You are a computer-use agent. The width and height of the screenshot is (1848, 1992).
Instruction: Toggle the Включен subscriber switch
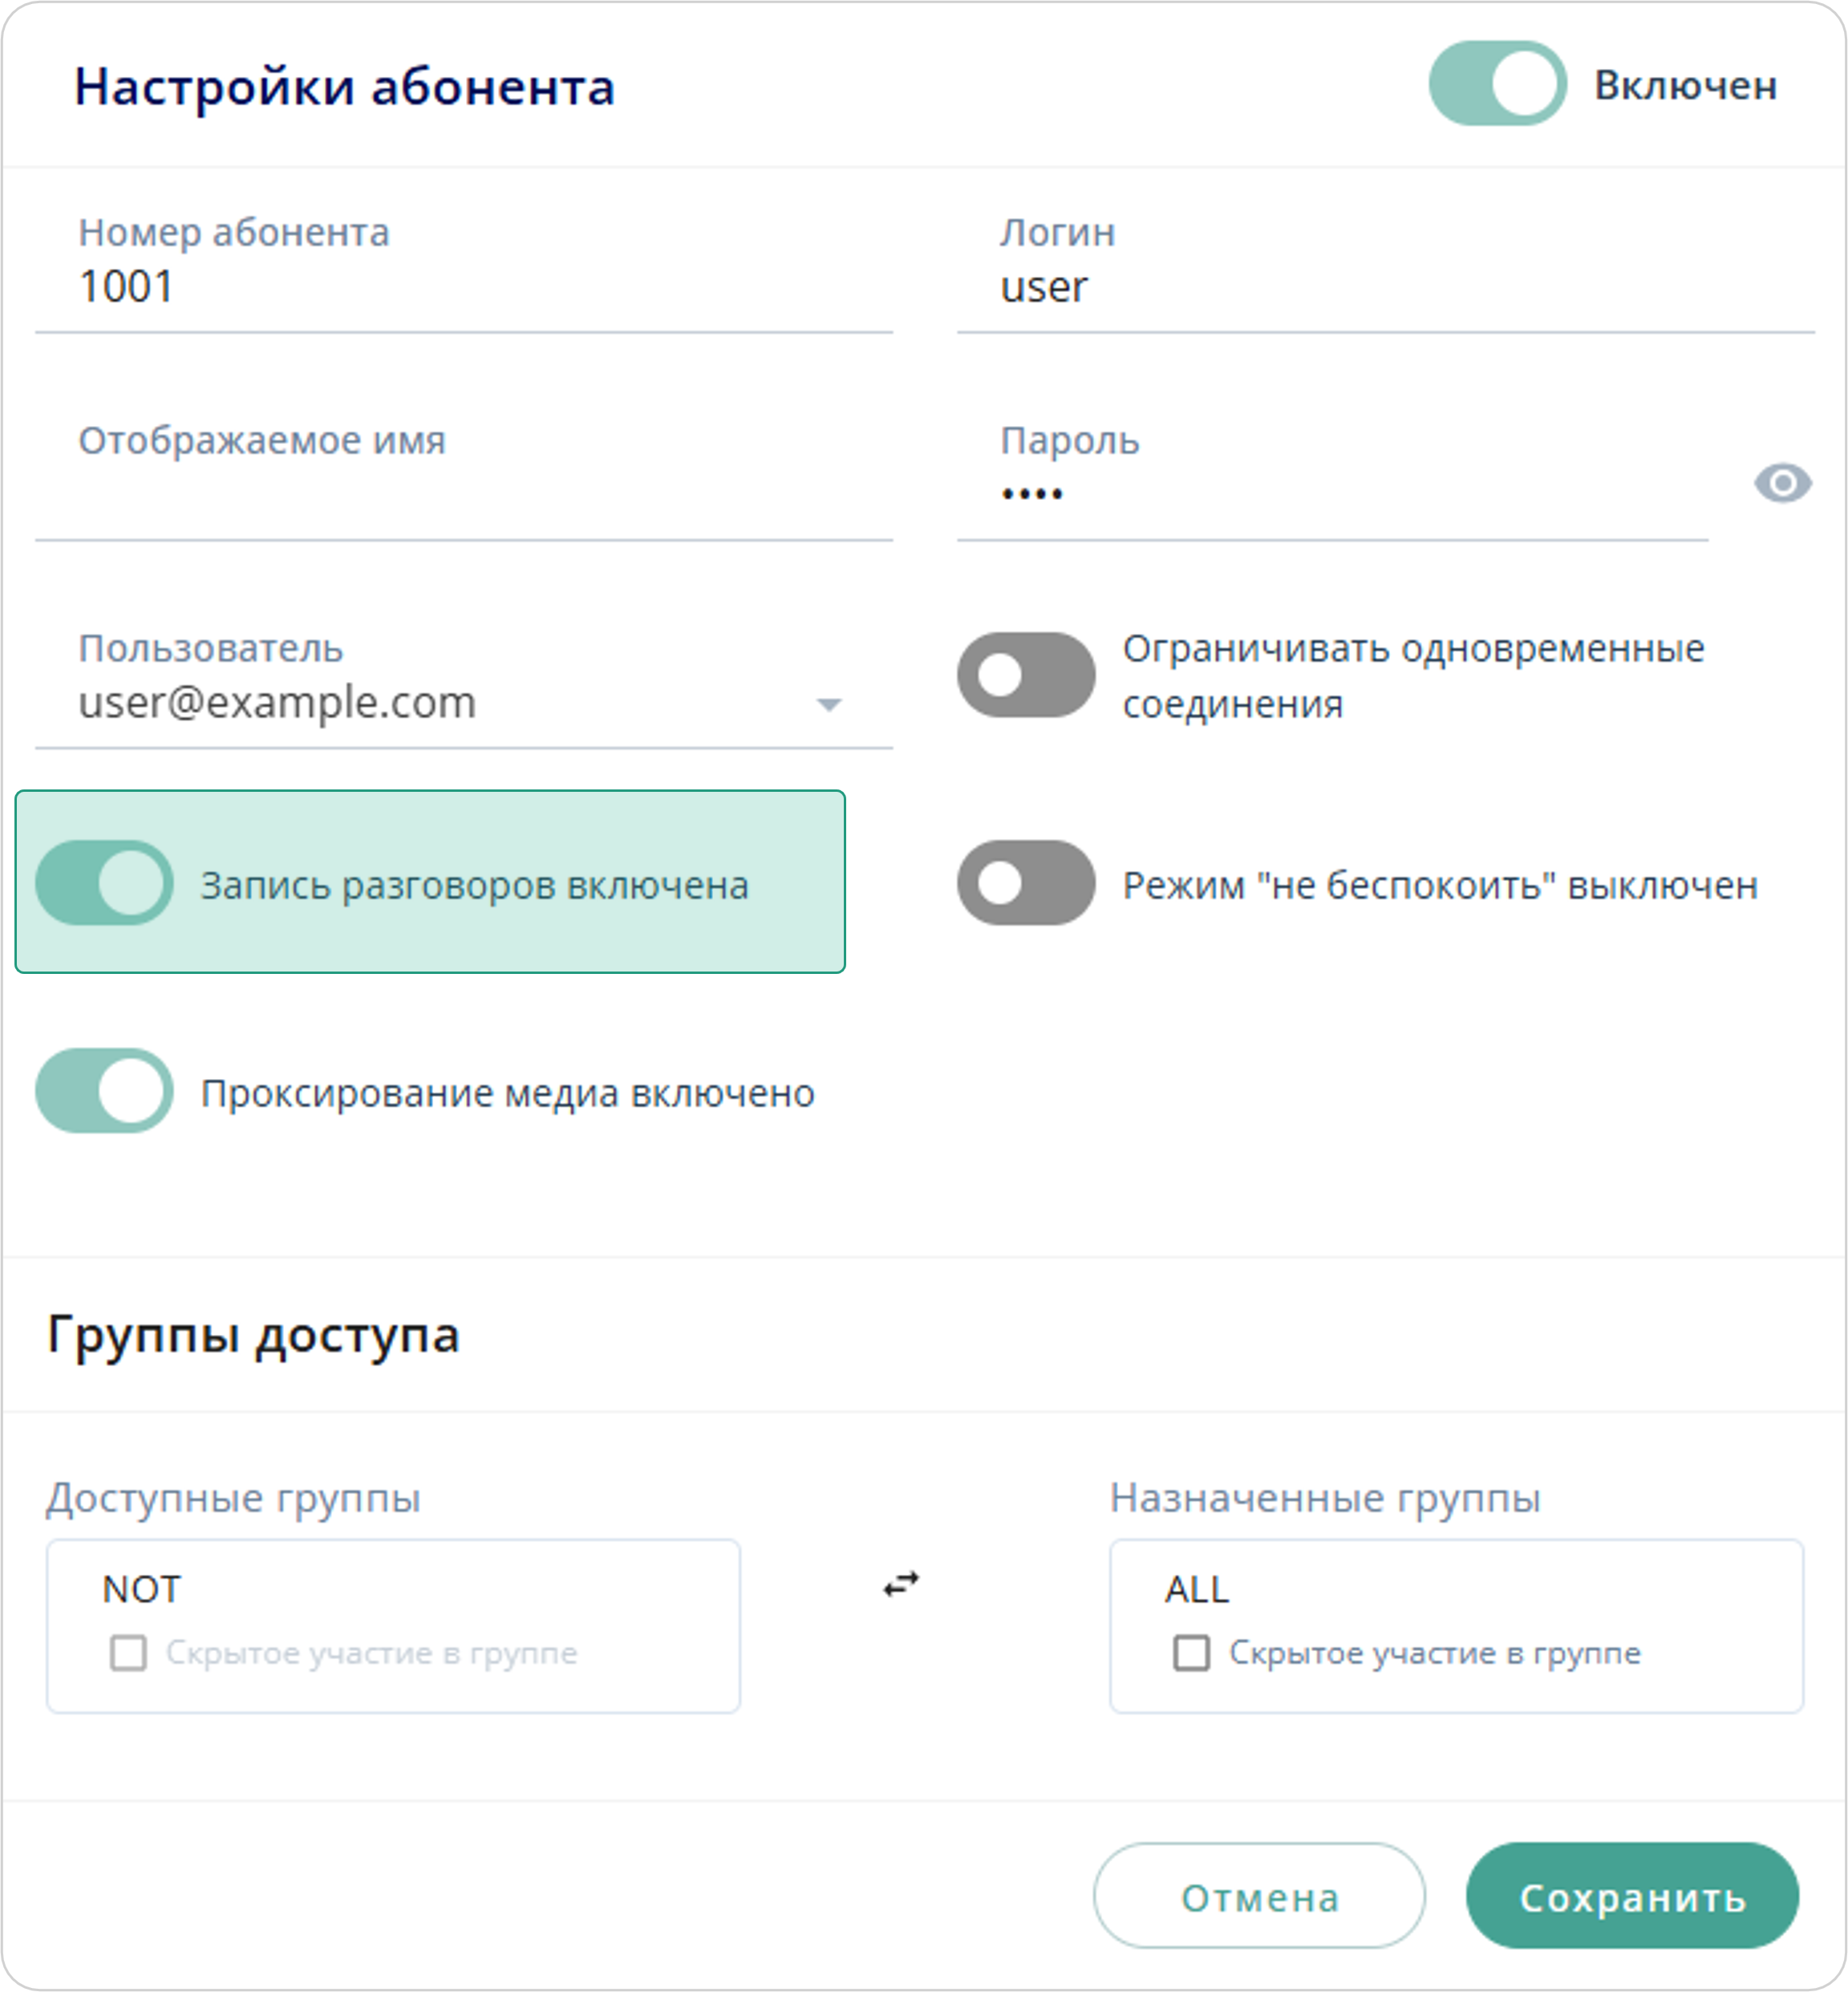(x=1496, y=84)
